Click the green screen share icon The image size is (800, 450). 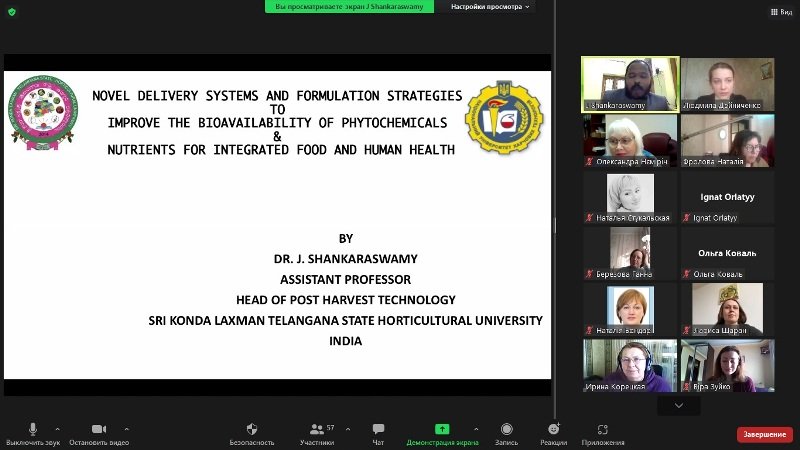click(442, 429)
